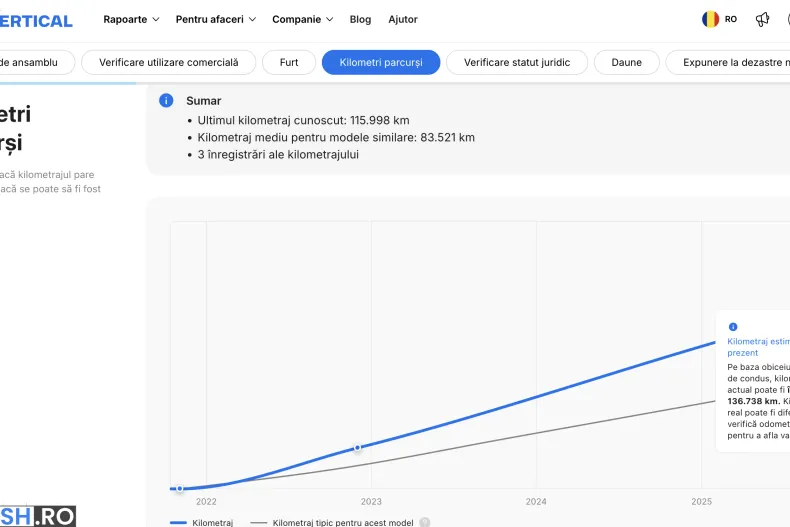Click the help icon beside typical mileage legend

(425, 522)
